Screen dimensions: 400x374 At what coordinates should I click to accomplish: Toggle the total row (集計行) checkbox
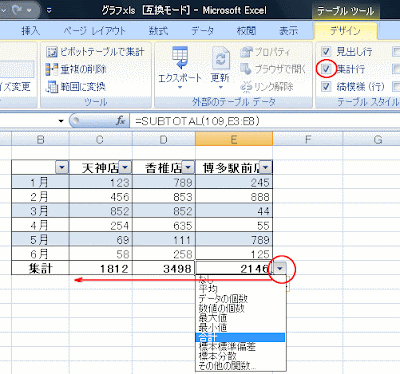click(x=326, y=69)
